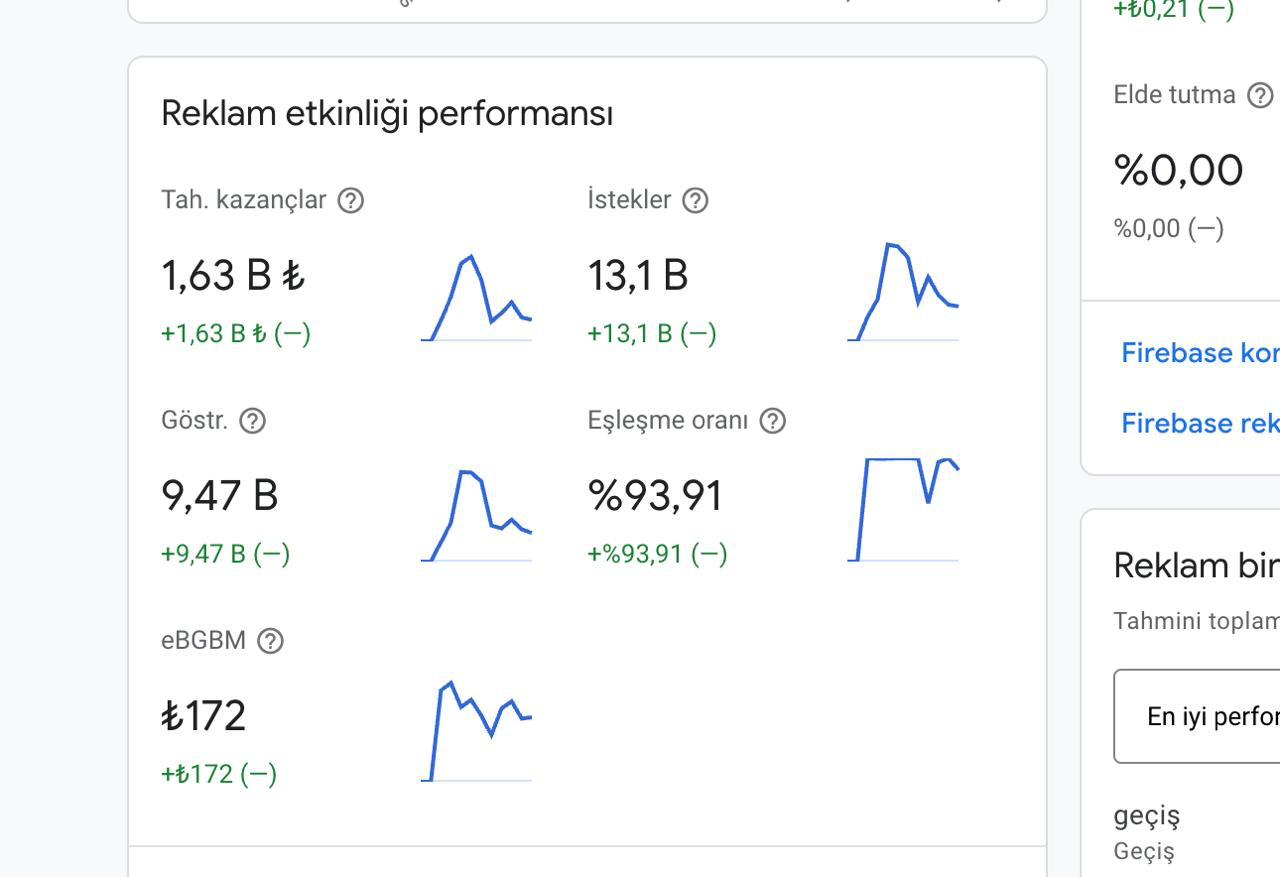Select the Göstr. sparkline chart
The height and width of the screenshot is (877, 1280).
pos(477,515)
